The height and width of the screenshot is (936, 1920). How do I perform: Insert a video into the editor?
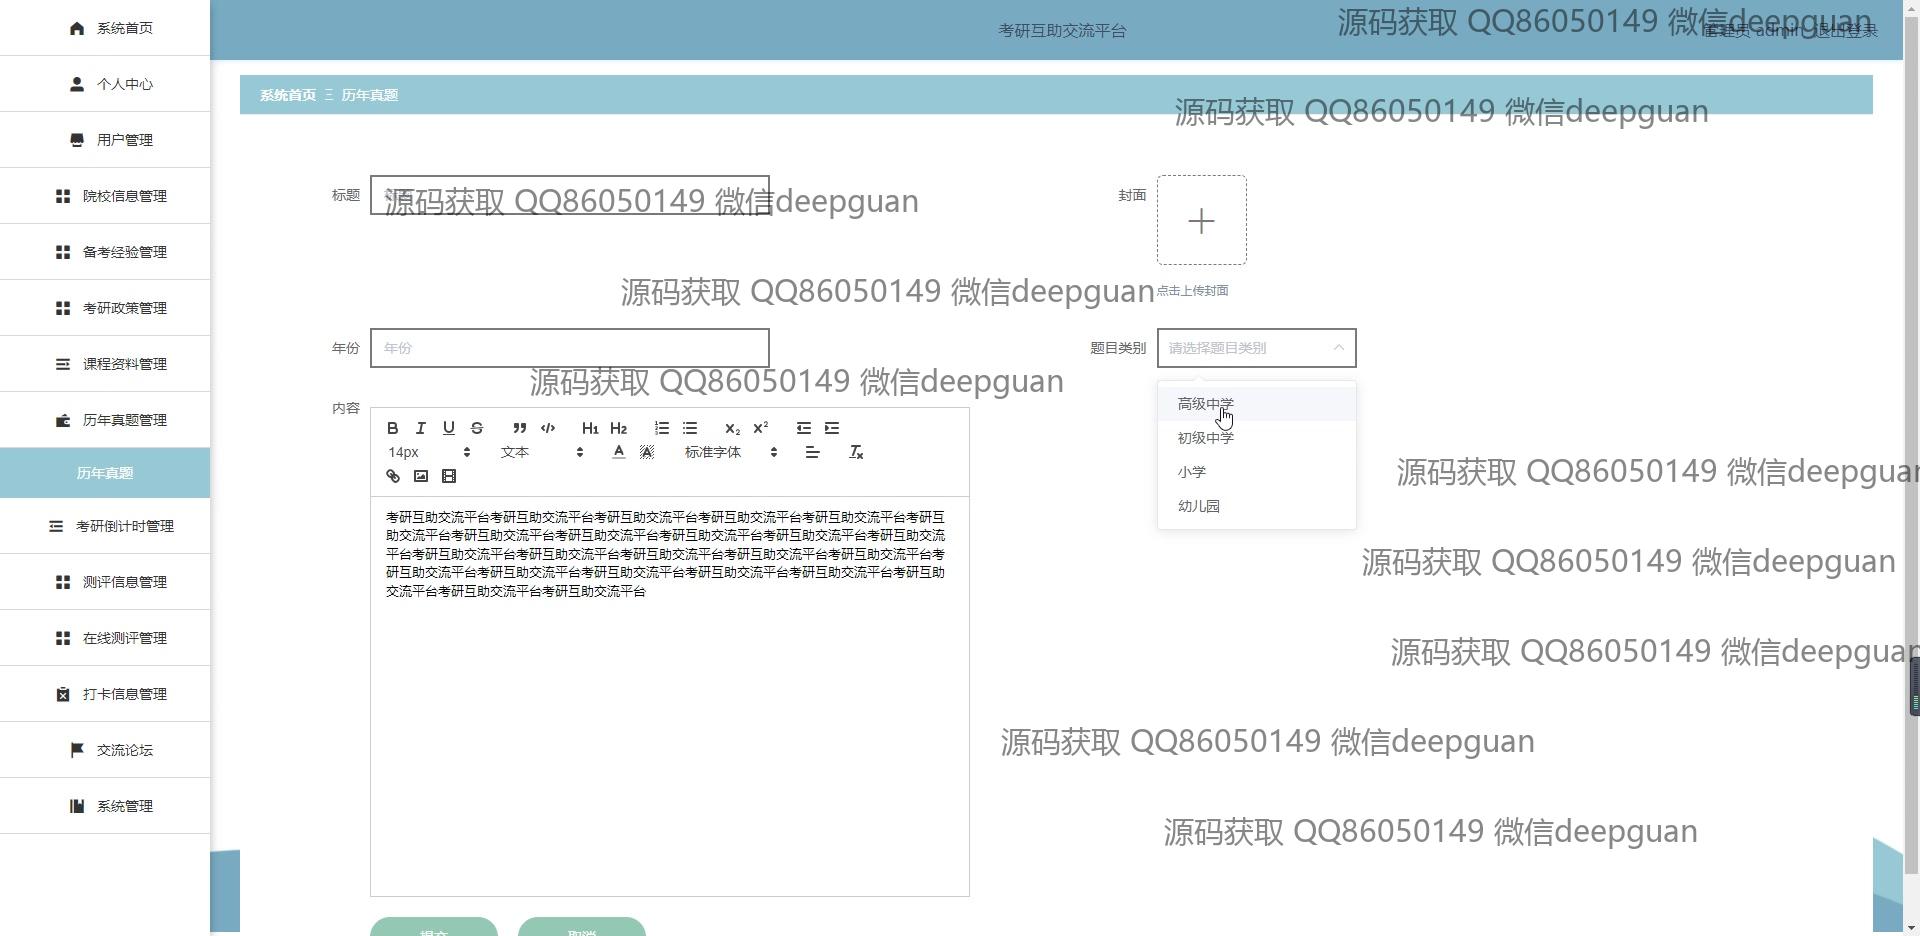tap(449, 476)
